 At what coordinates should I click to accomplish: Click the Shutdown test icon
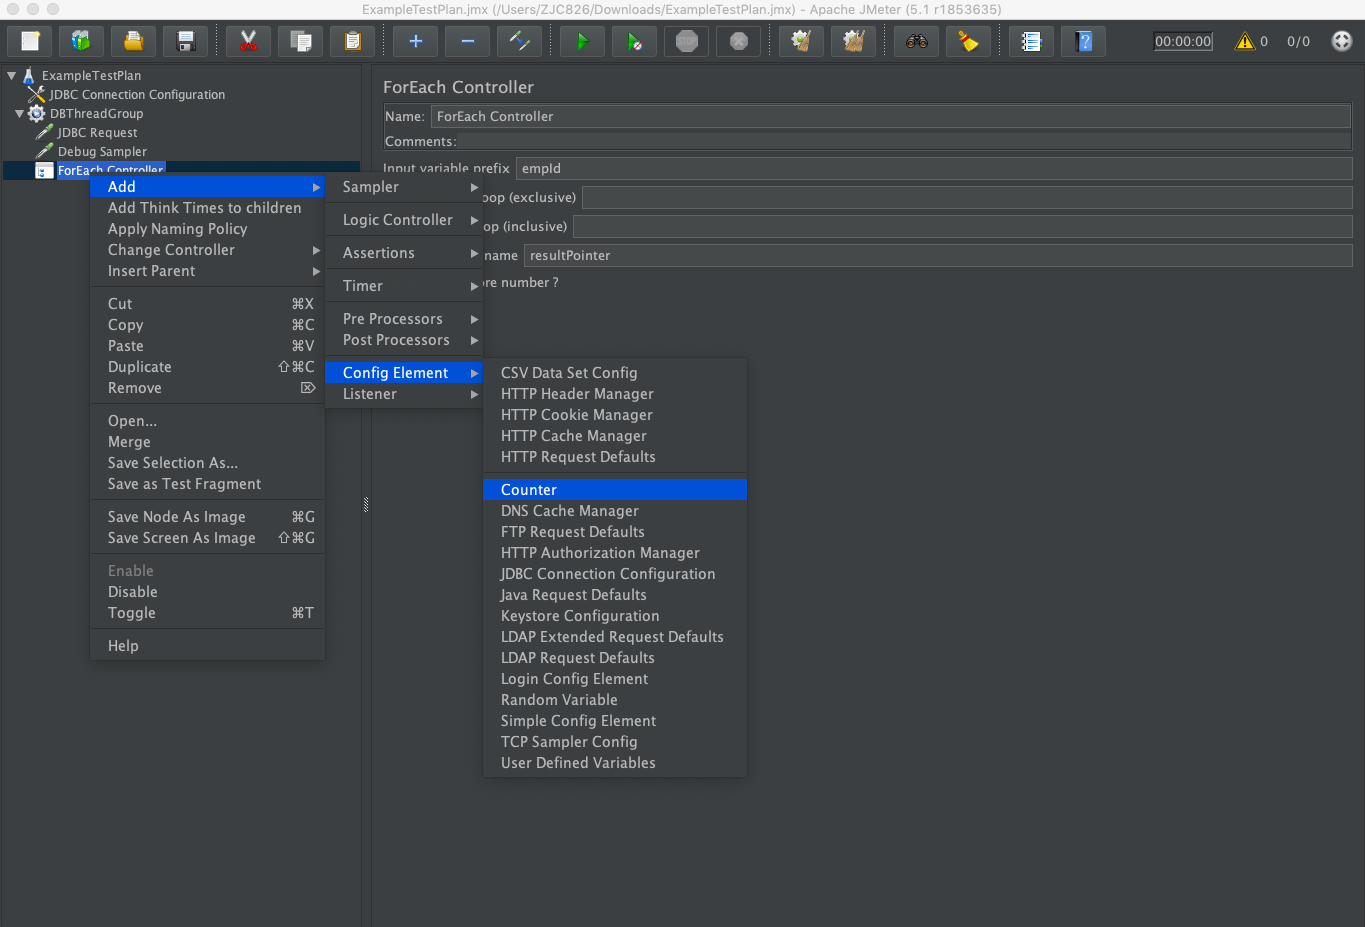tap(738, 41)
